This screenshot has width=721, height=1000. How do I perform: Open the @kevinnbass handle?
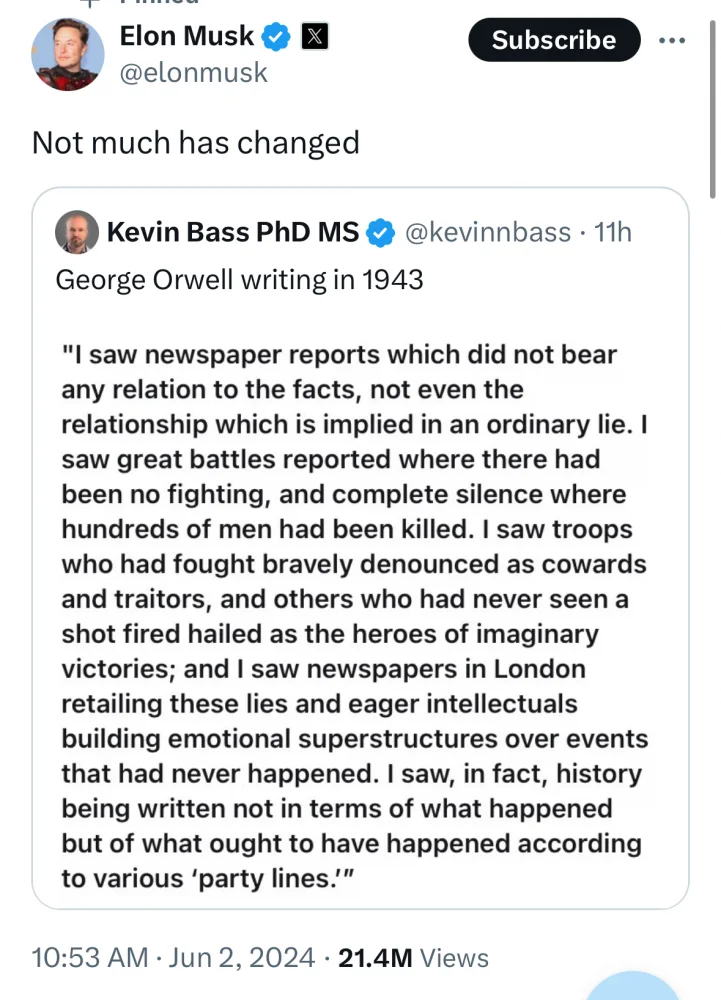[487, 232]
